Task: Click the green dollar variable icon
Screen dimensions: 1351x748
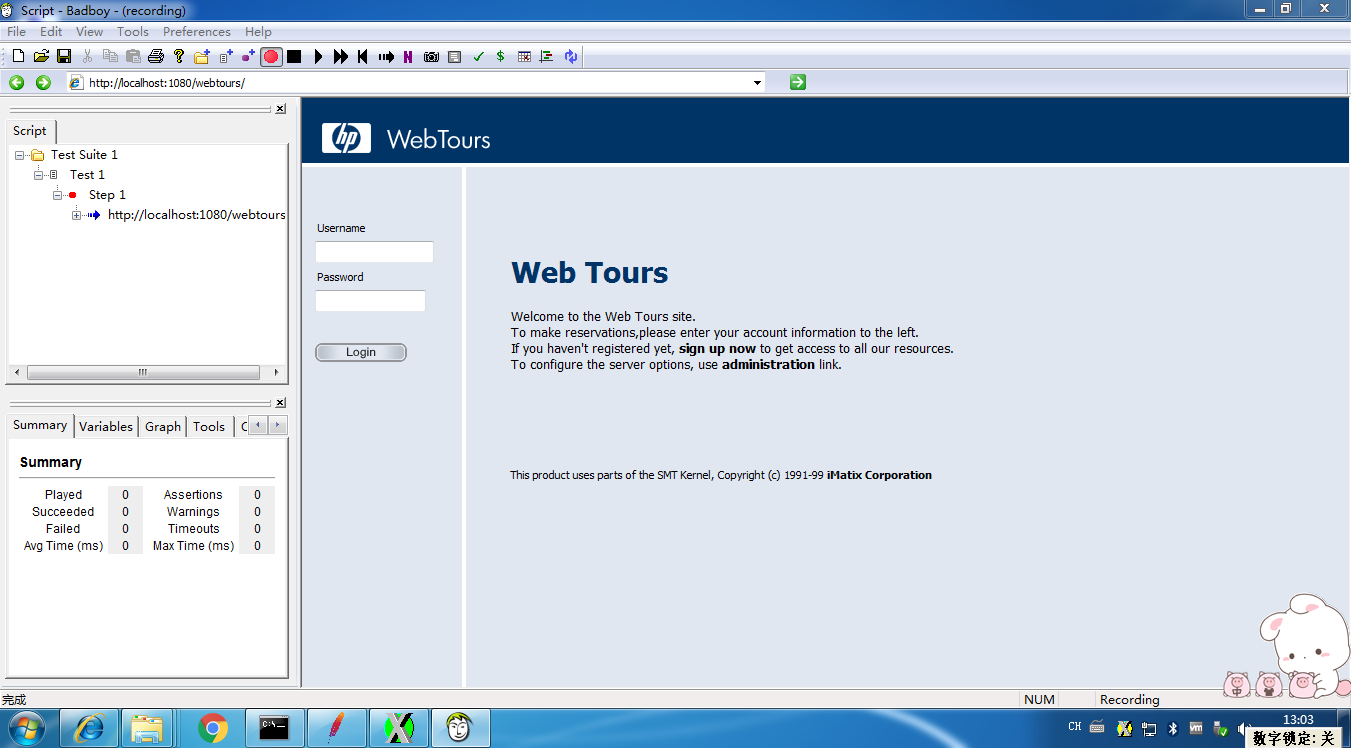Action: click(500, 57)
